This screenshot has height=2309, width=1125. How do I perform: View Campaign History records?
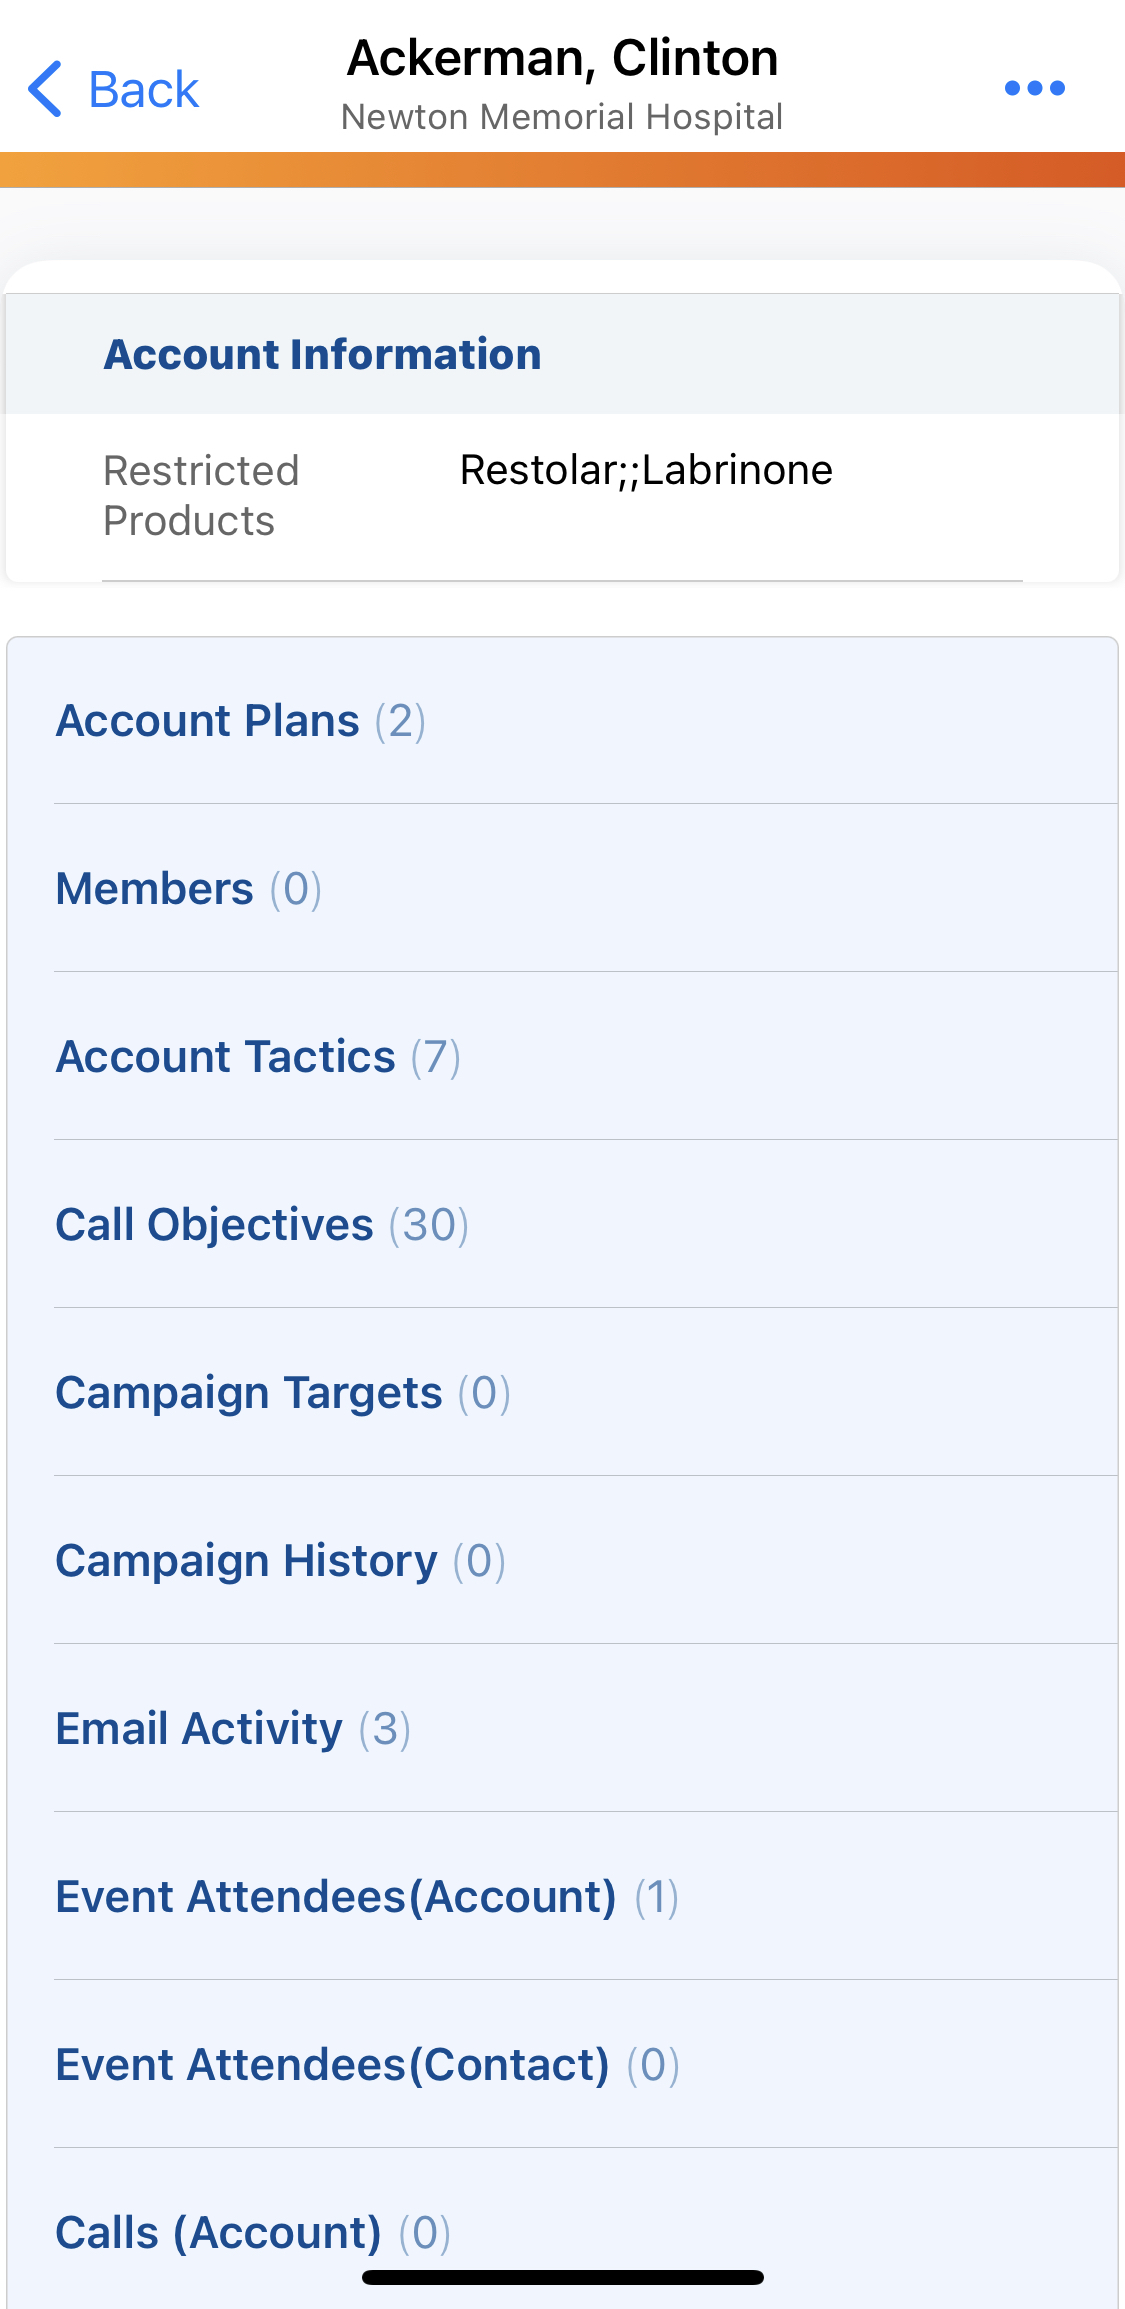click(280, 1561)
